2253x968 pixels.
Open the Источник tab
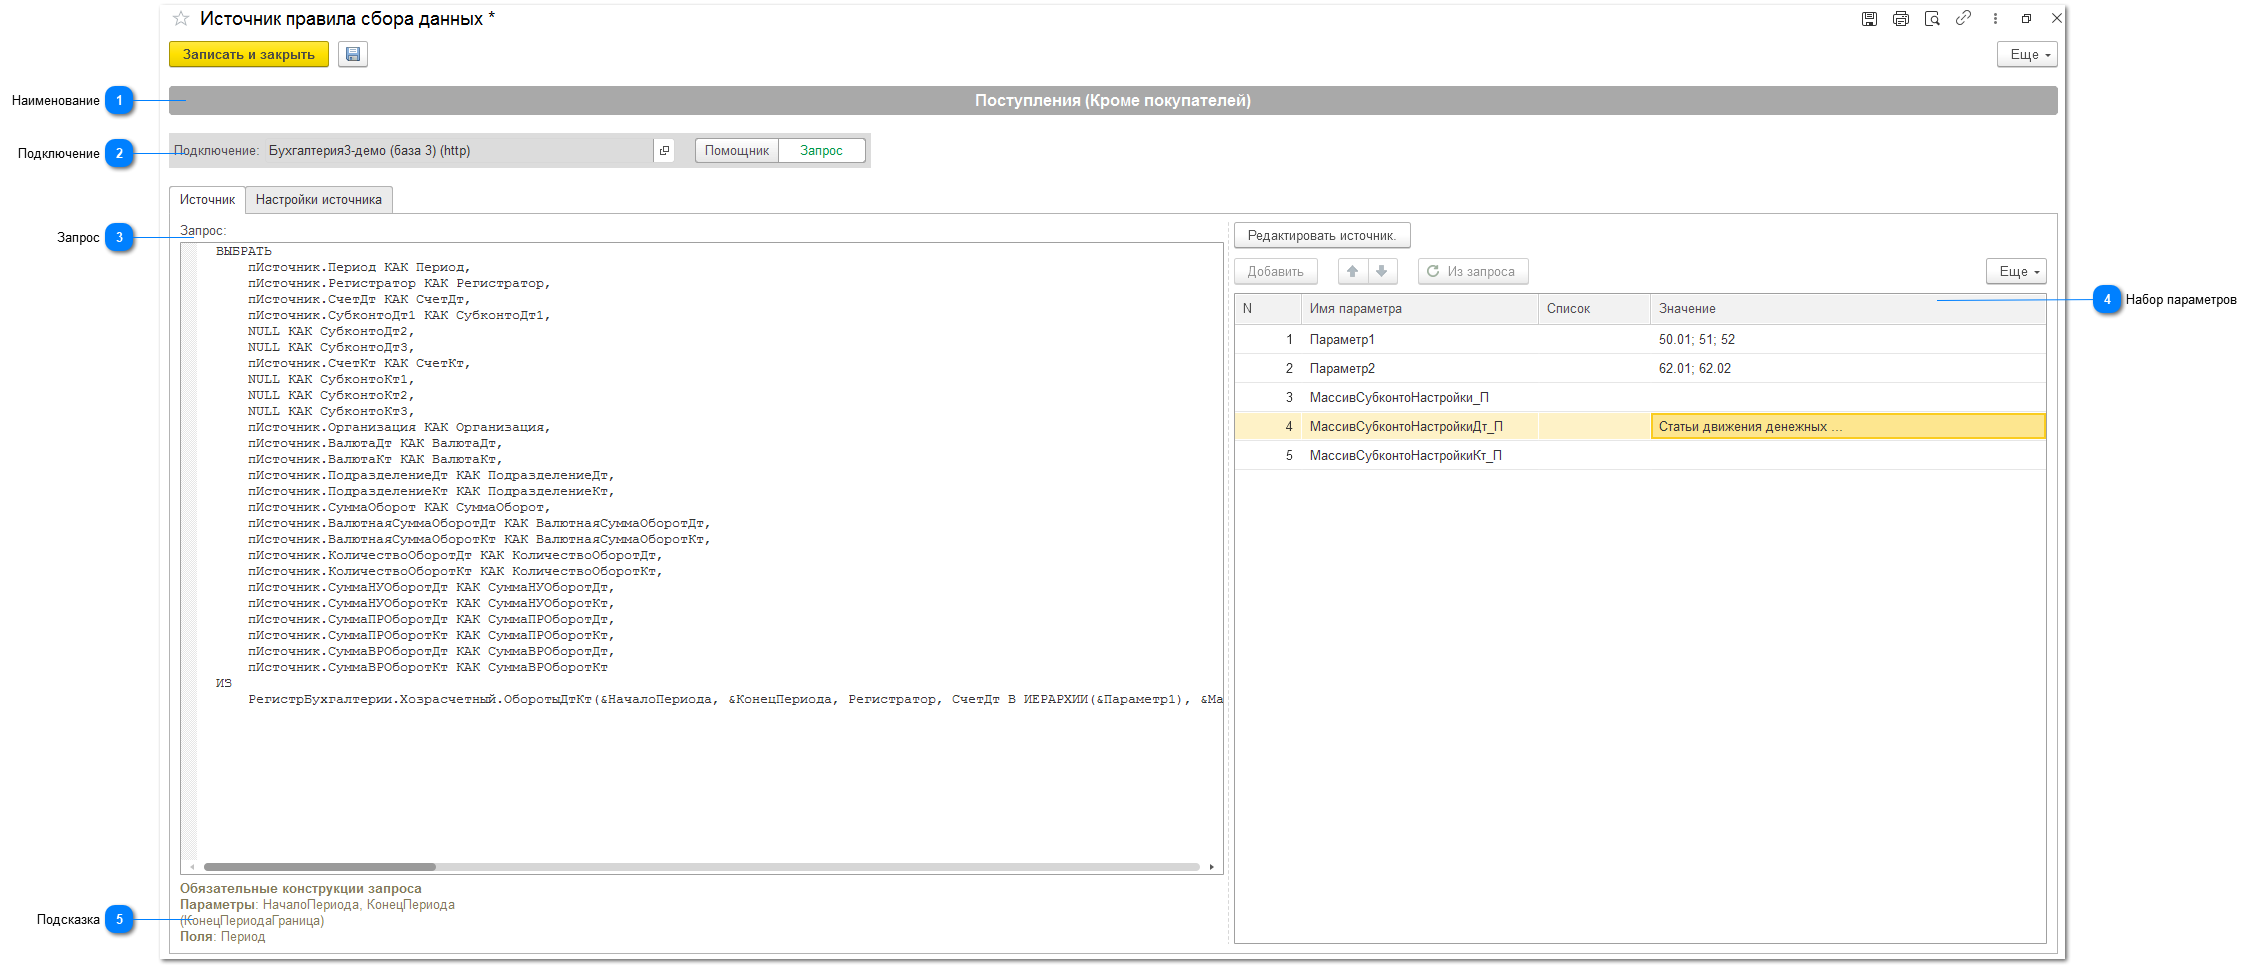point(207,200)
